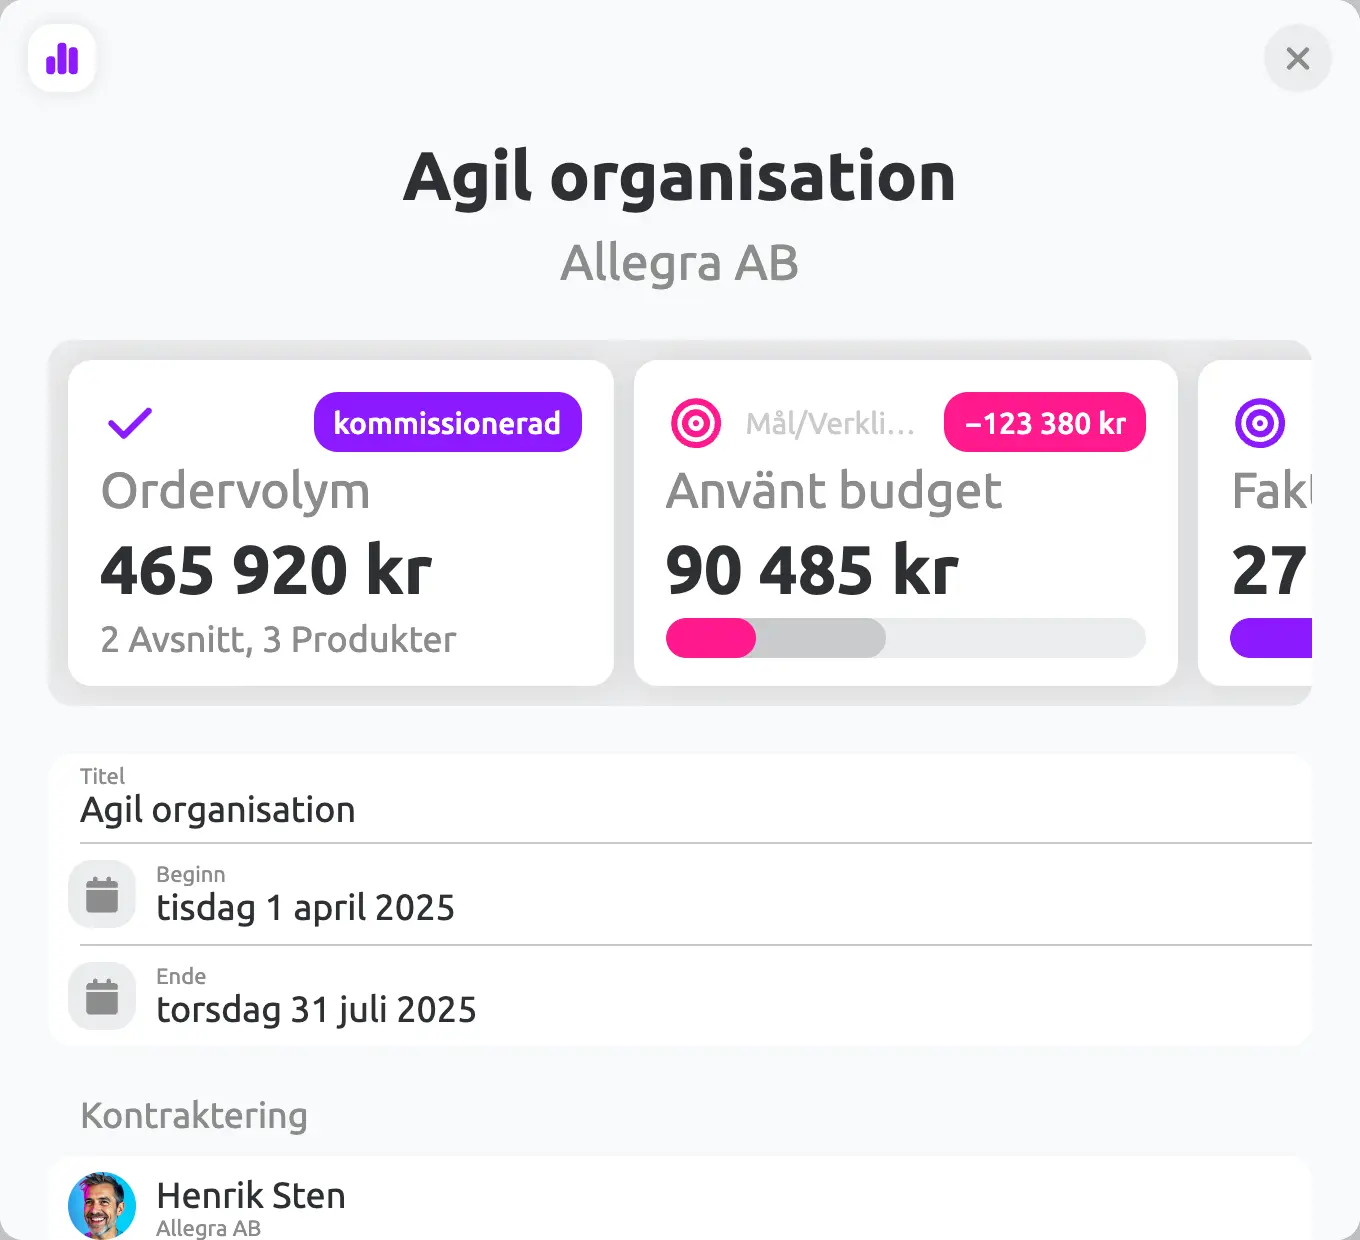Image resolution: width=1360 pixels, height=1240 pixels.
Task: Click the Använt budget card title
Action: point(834,491)
